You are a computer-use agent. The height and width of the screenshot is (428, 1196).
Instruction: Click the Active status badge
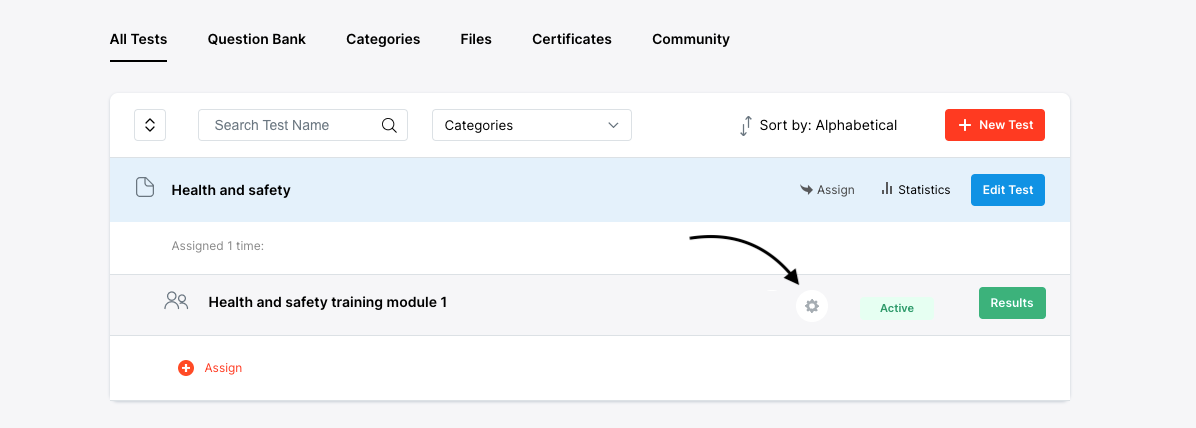(x=896, y=308)
